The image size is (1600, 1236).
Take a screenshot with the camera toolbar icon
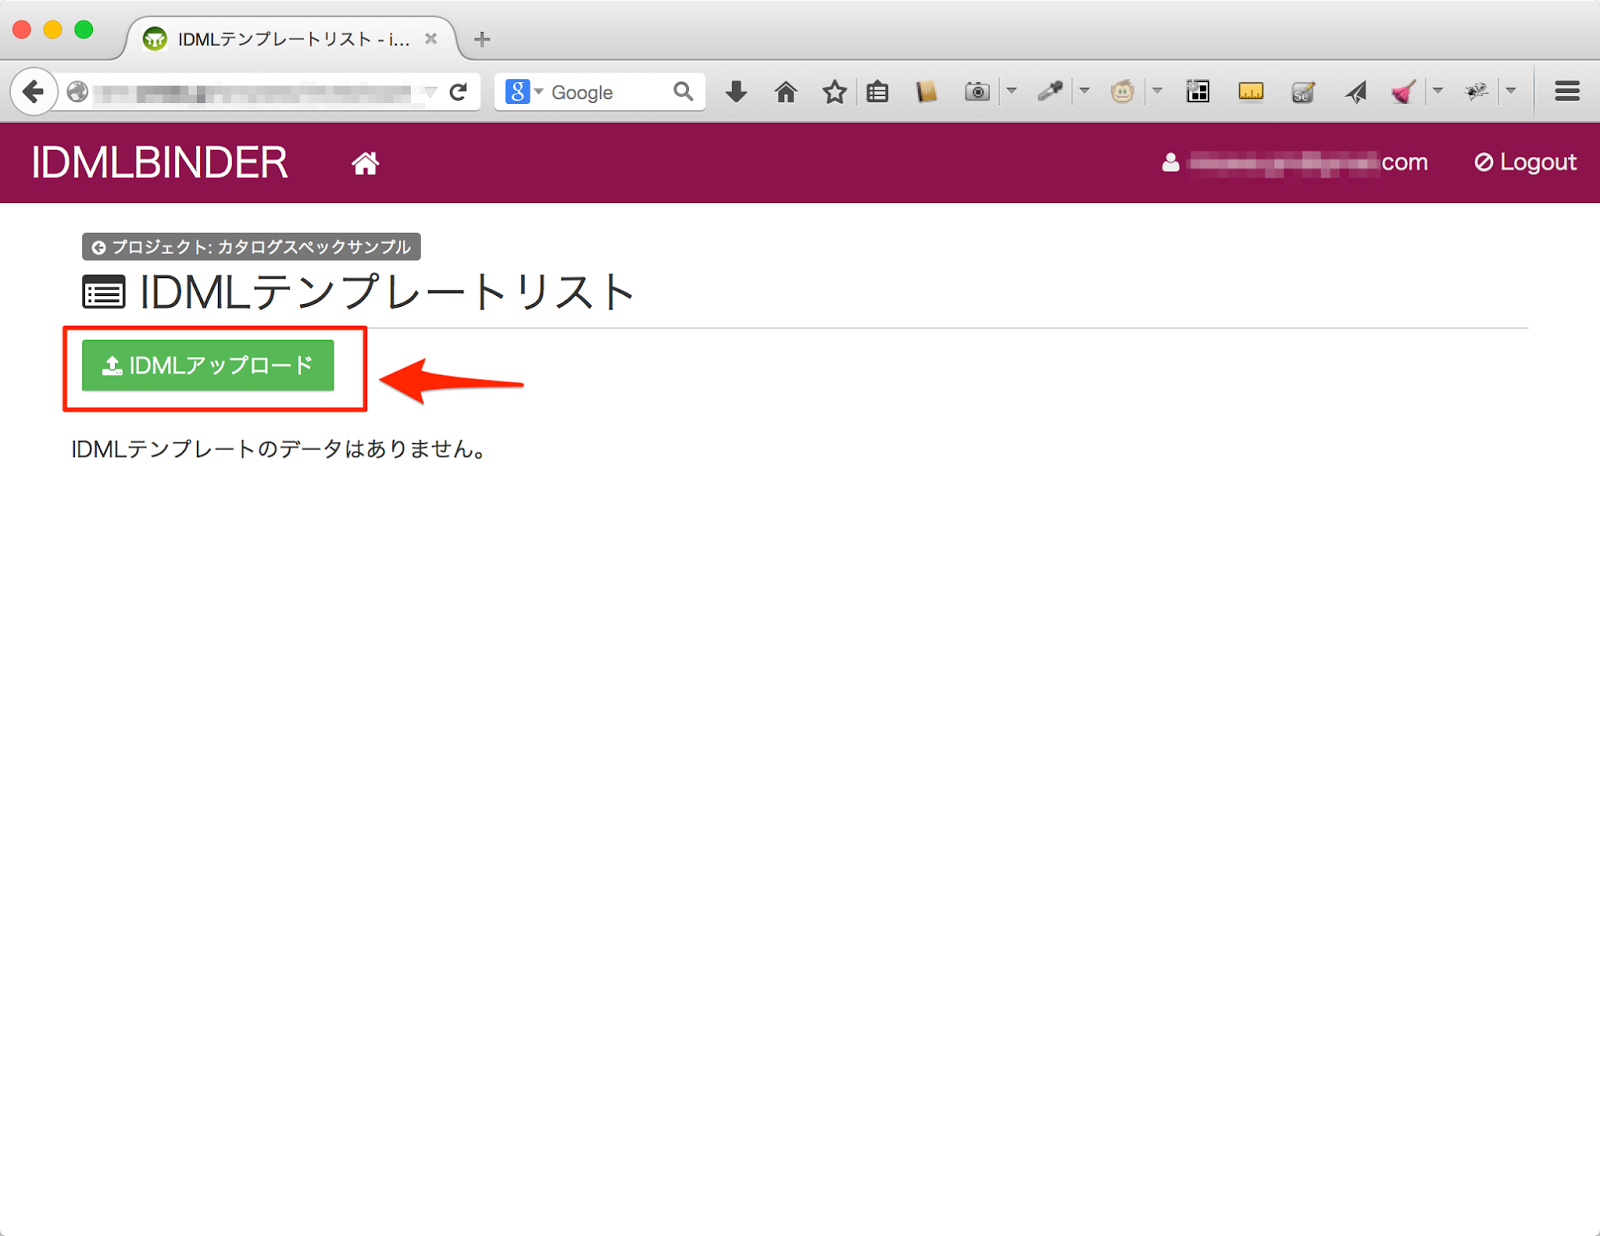click(x=977, y=91)
